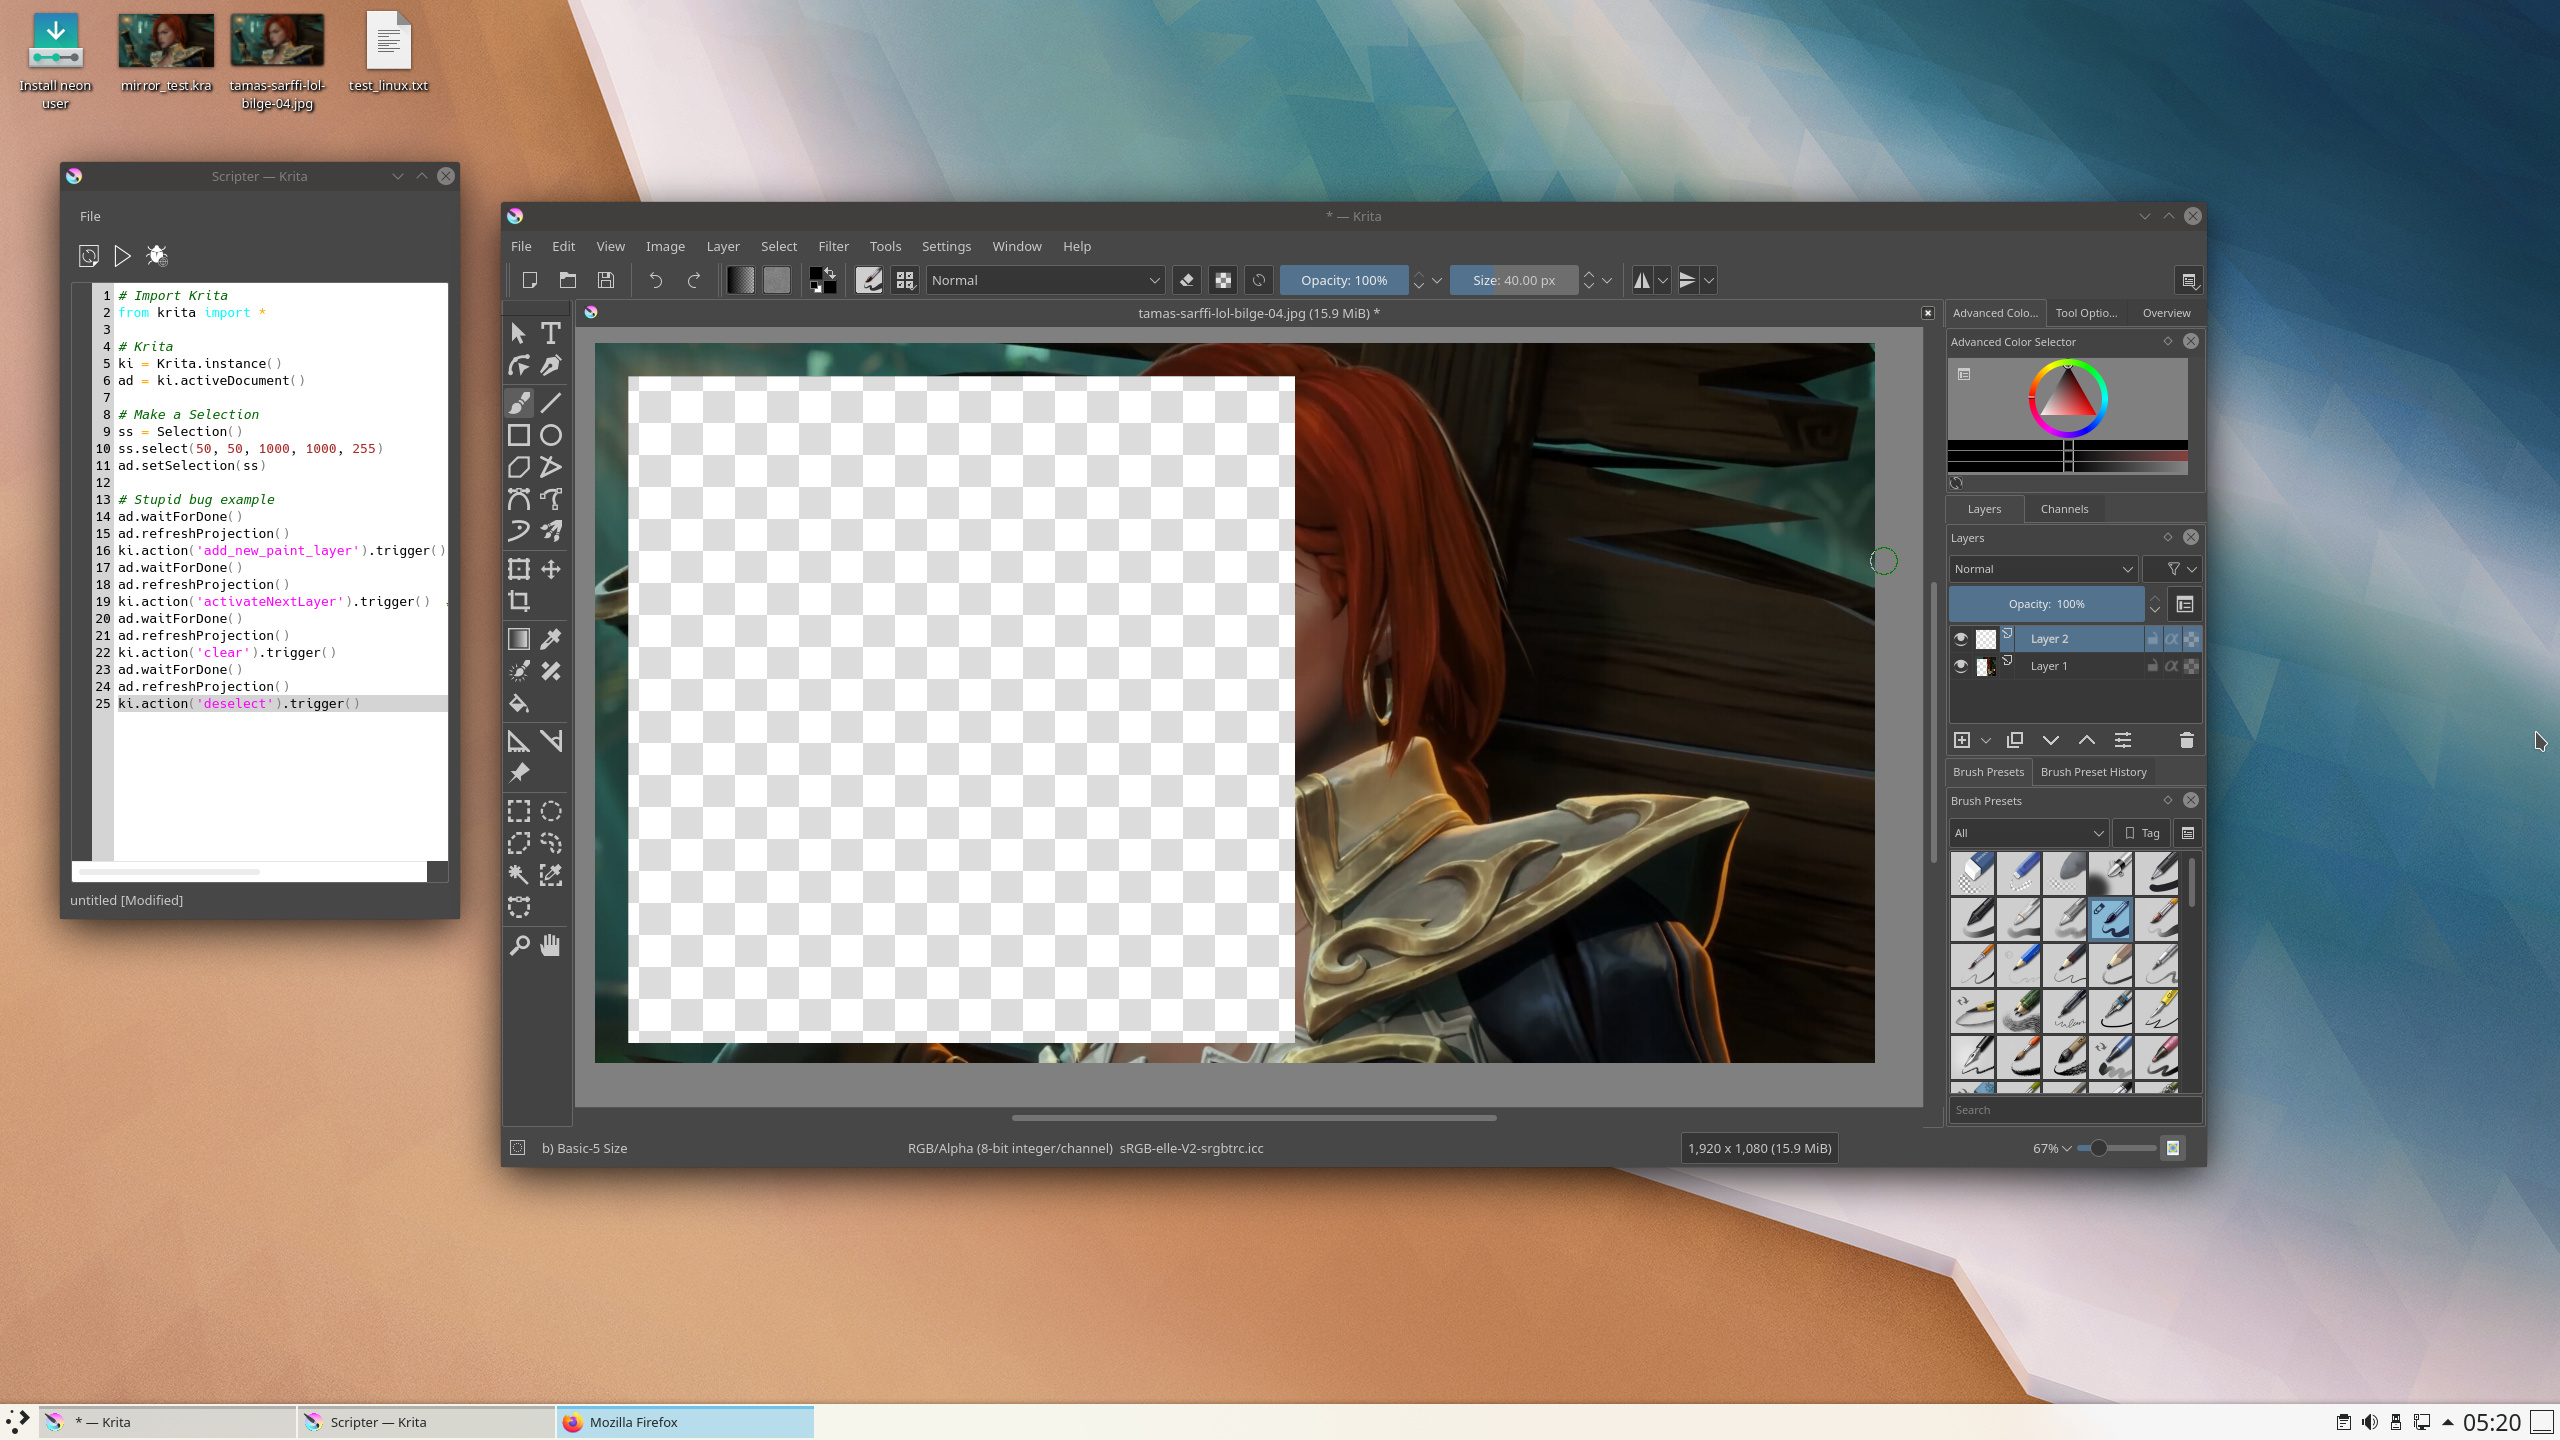Viewport: 2560px width, 1440px height.
Task: Duplicate layer using the copy icon
Action: tap(2015, 741)
